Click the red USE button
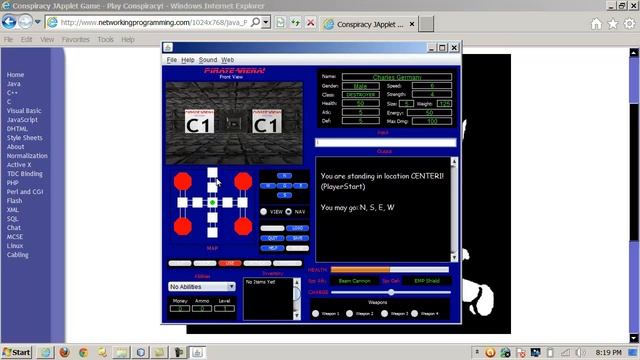Viewport: 640px width, 360px height. click(230, 263)
